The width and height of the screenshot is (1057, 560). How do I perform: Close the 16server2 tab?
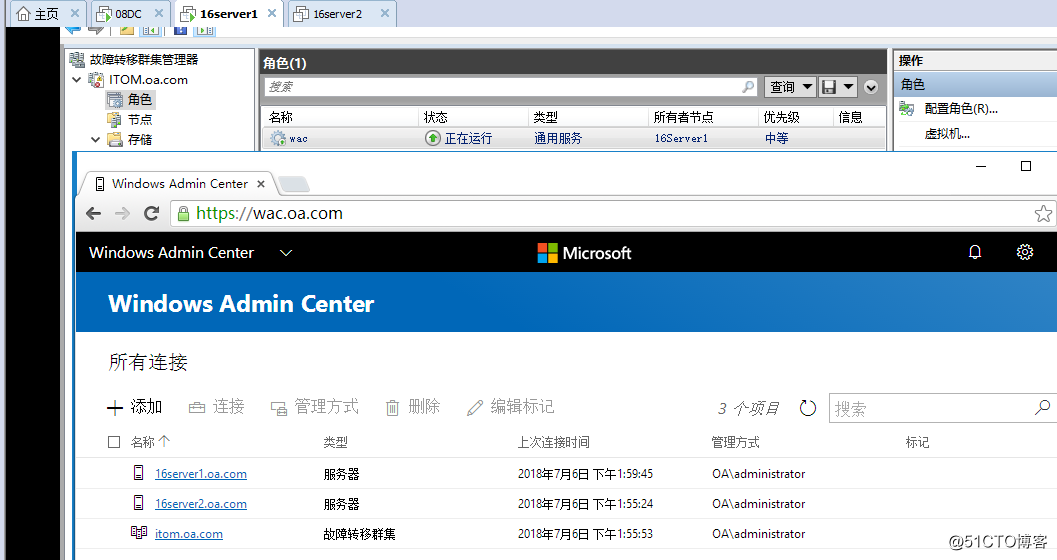click(x=384, y=13)
